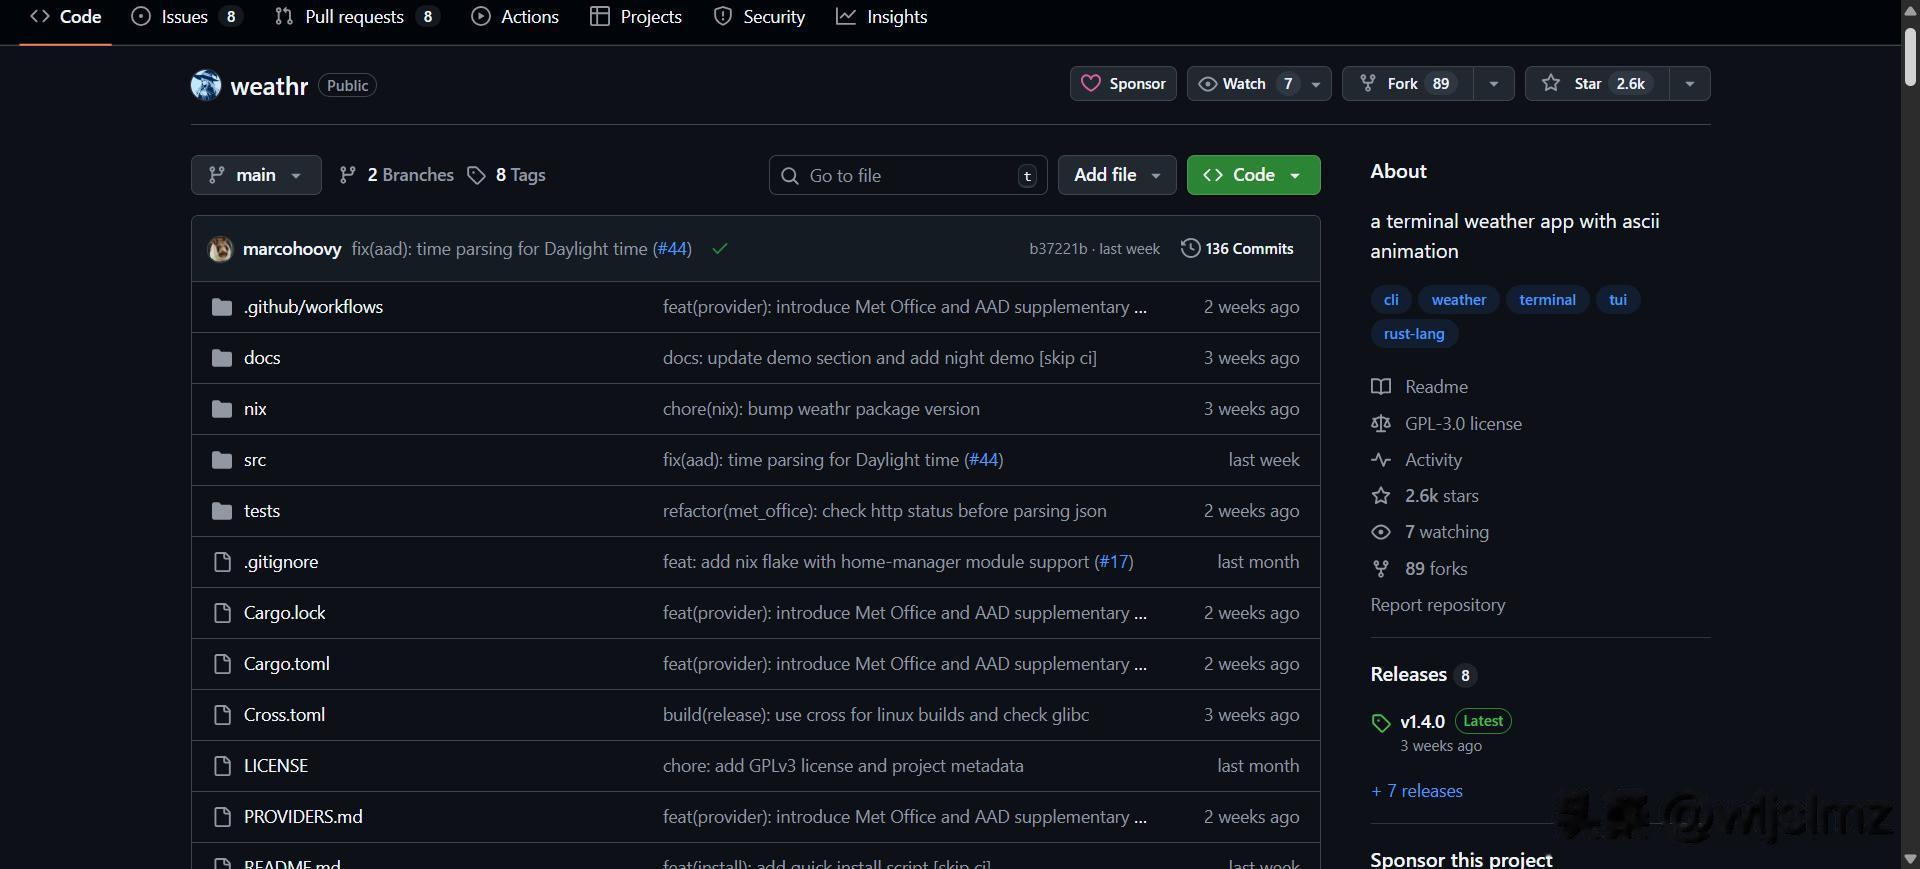The height and width of the screenshot is (869, 1920).
Task: Open the LICENSE file
Action: point(276,766)
